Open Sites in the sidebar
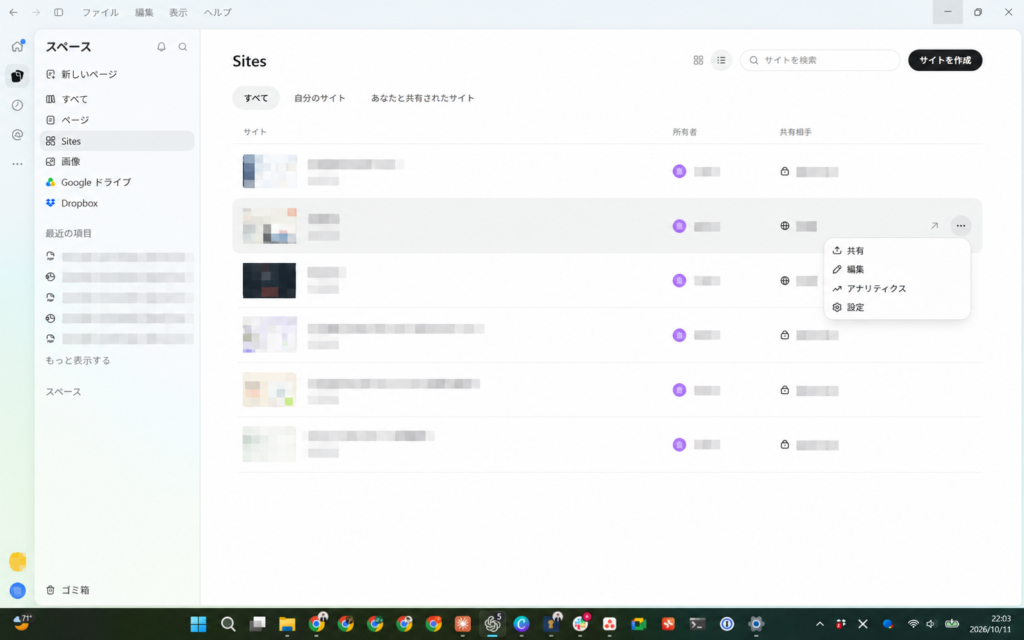 pos(118,141)
